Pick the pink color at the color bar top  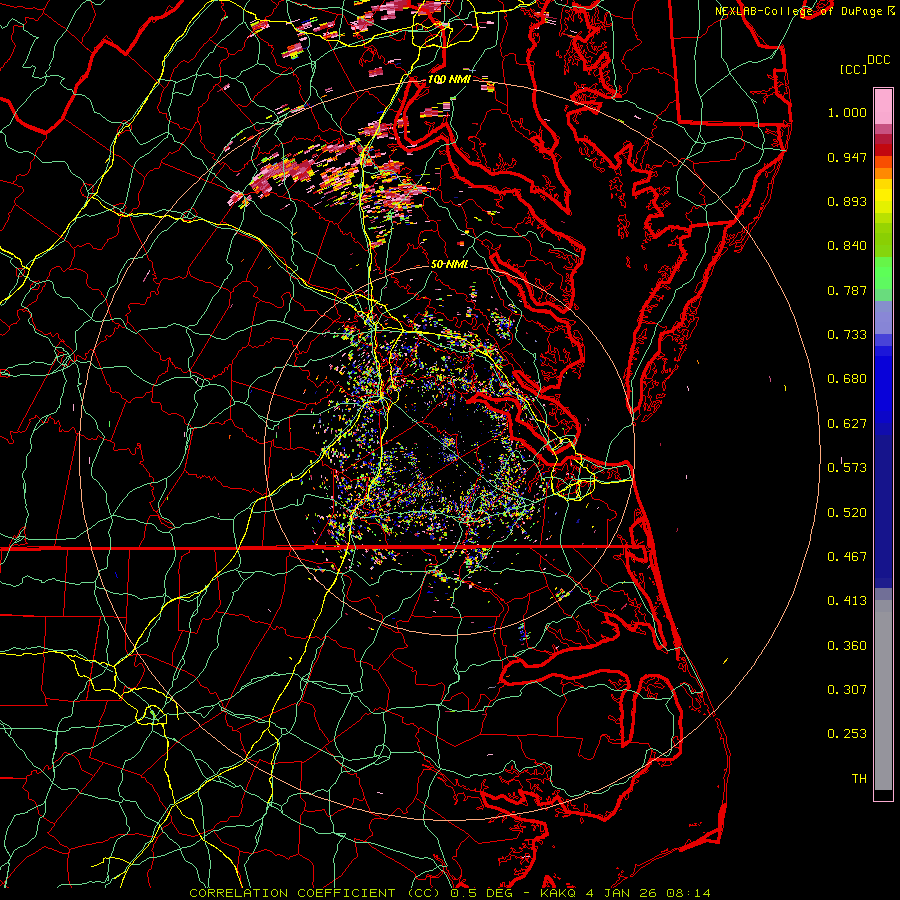[883, 105]
